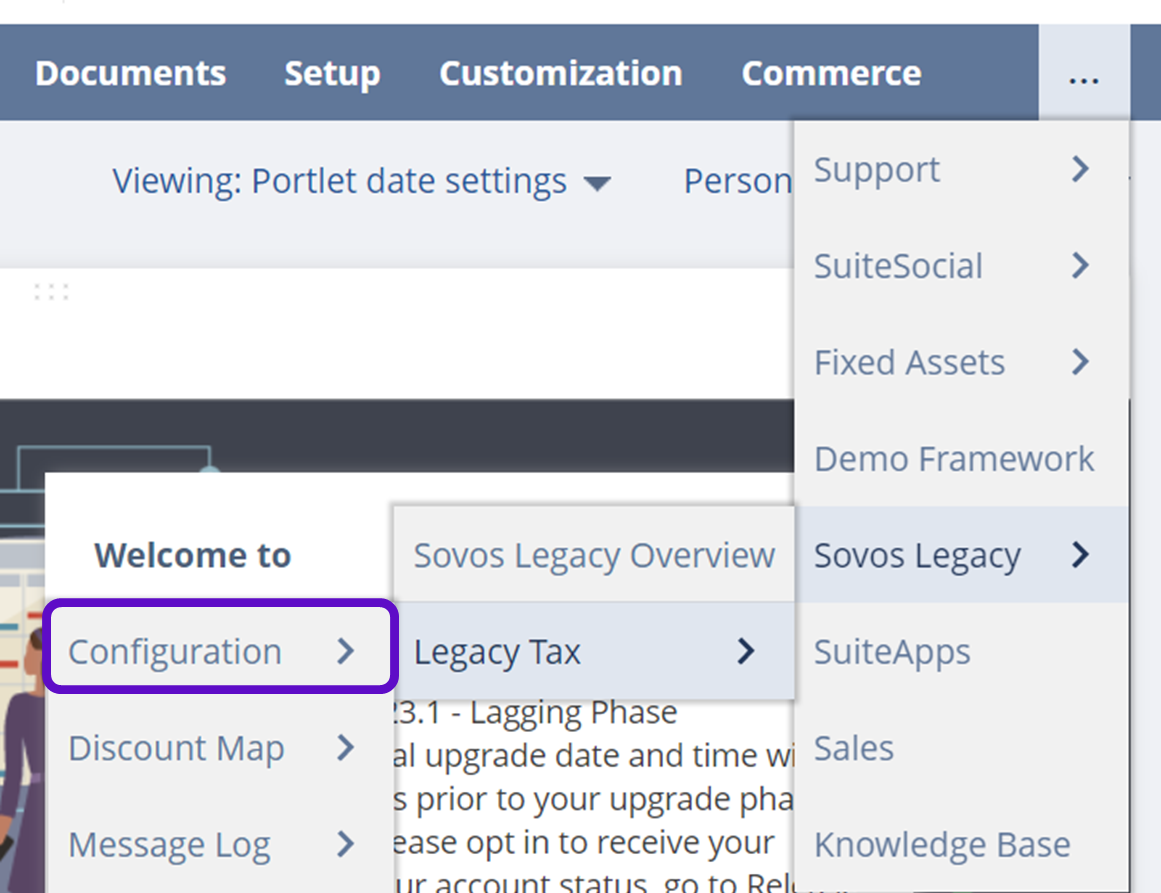
Task: Open the Setup menu
Action: point(332,74)
